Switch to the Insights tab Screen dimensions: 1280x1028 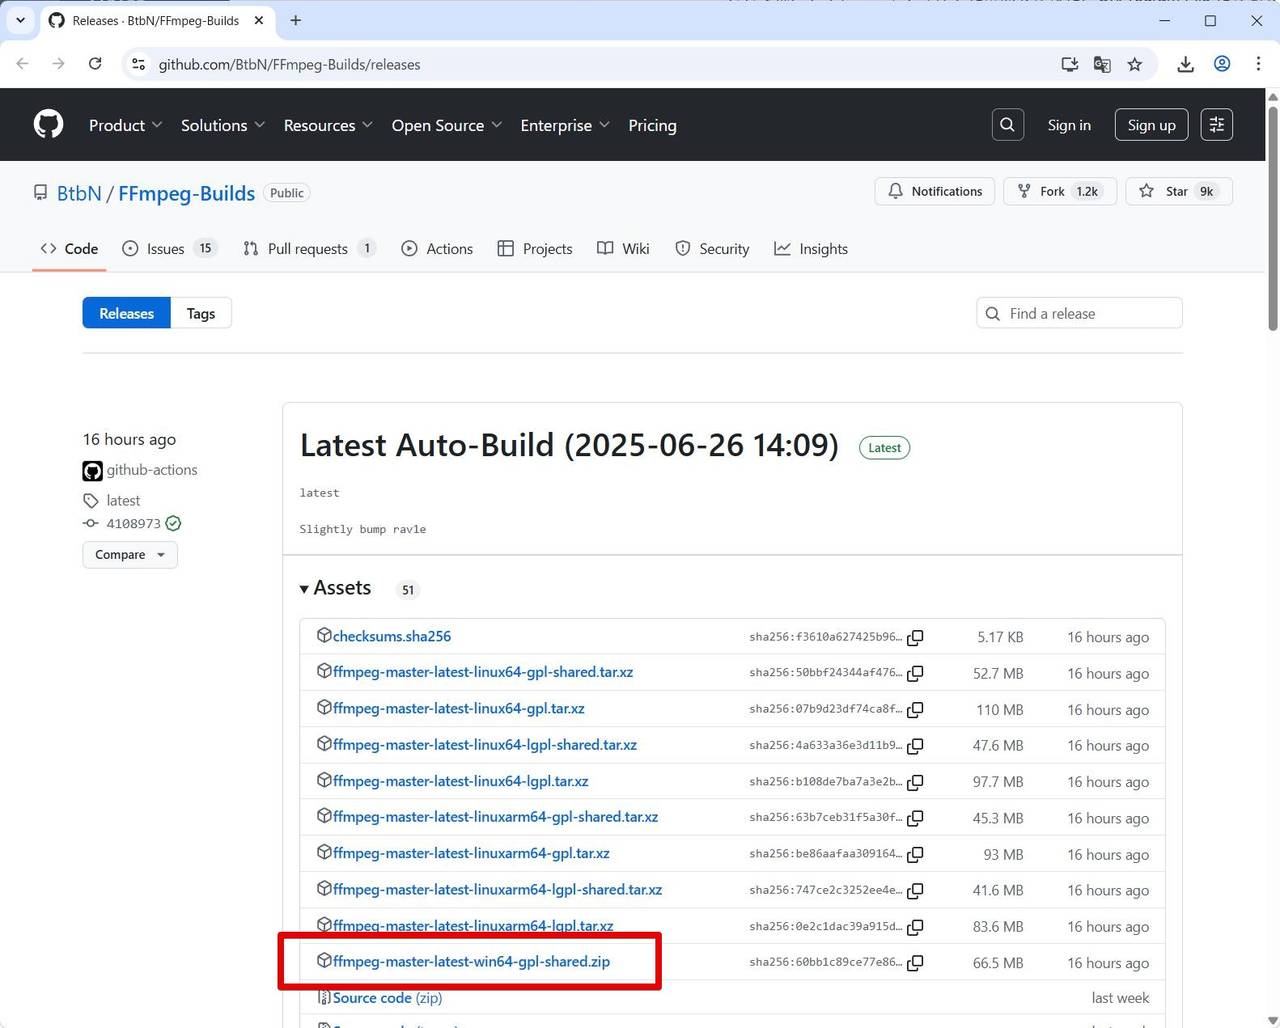[811, 249]
